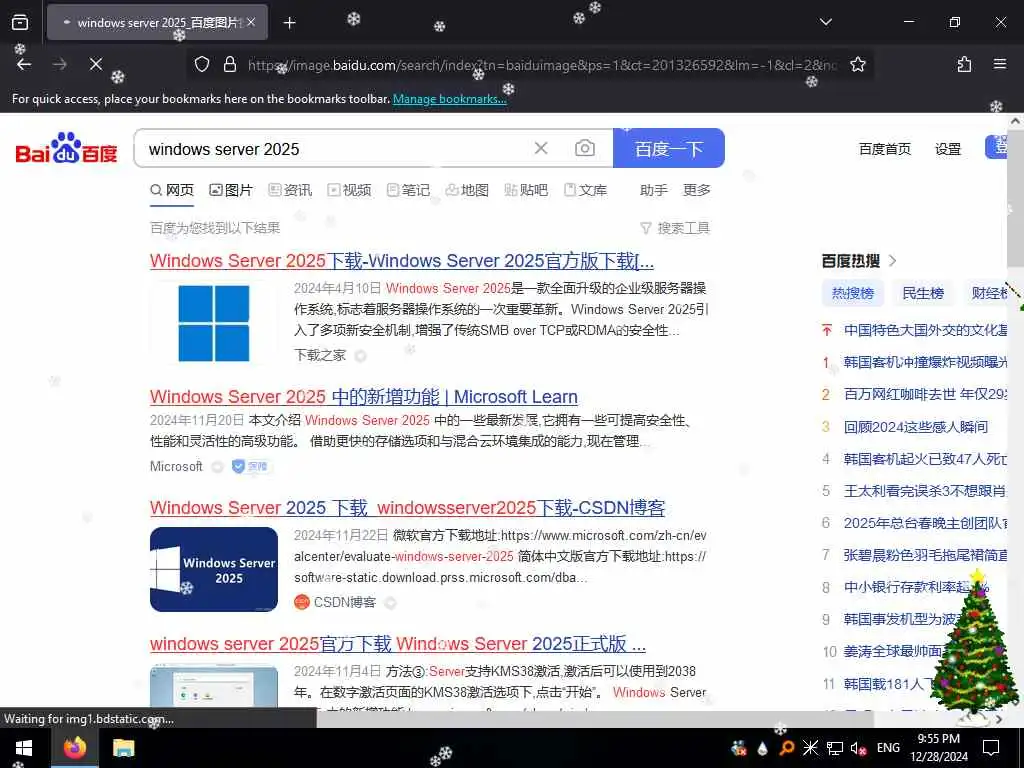Open 百度首页 link
This screenshot has width=1024, height=768.
click(x=884, y=149)
